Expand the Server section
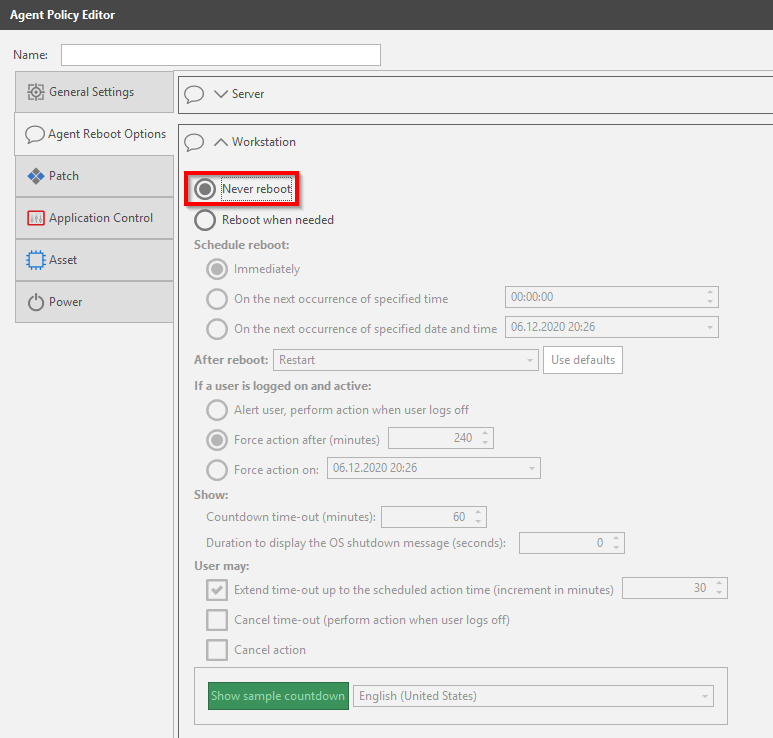 pos(221,94)
